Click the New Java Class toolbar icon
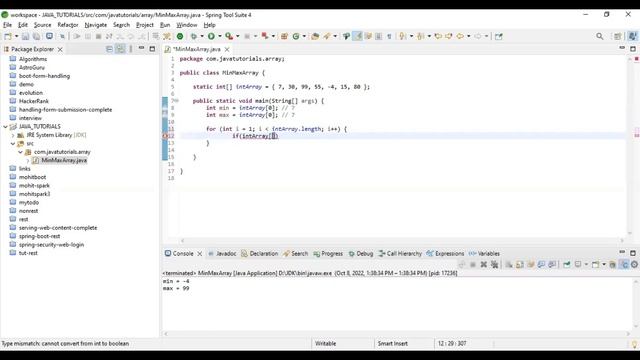 (x=296, y=36)
